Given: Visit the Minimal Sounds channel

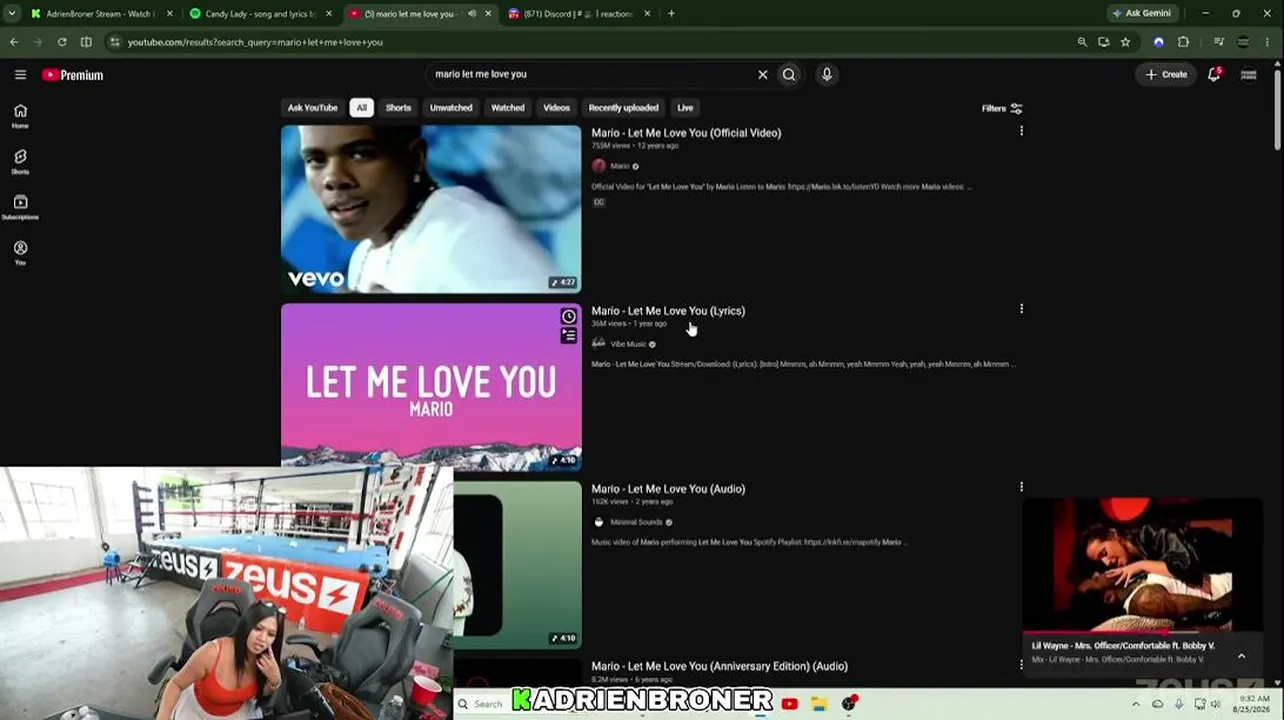Looking at the screenshot, I should 636,522.
